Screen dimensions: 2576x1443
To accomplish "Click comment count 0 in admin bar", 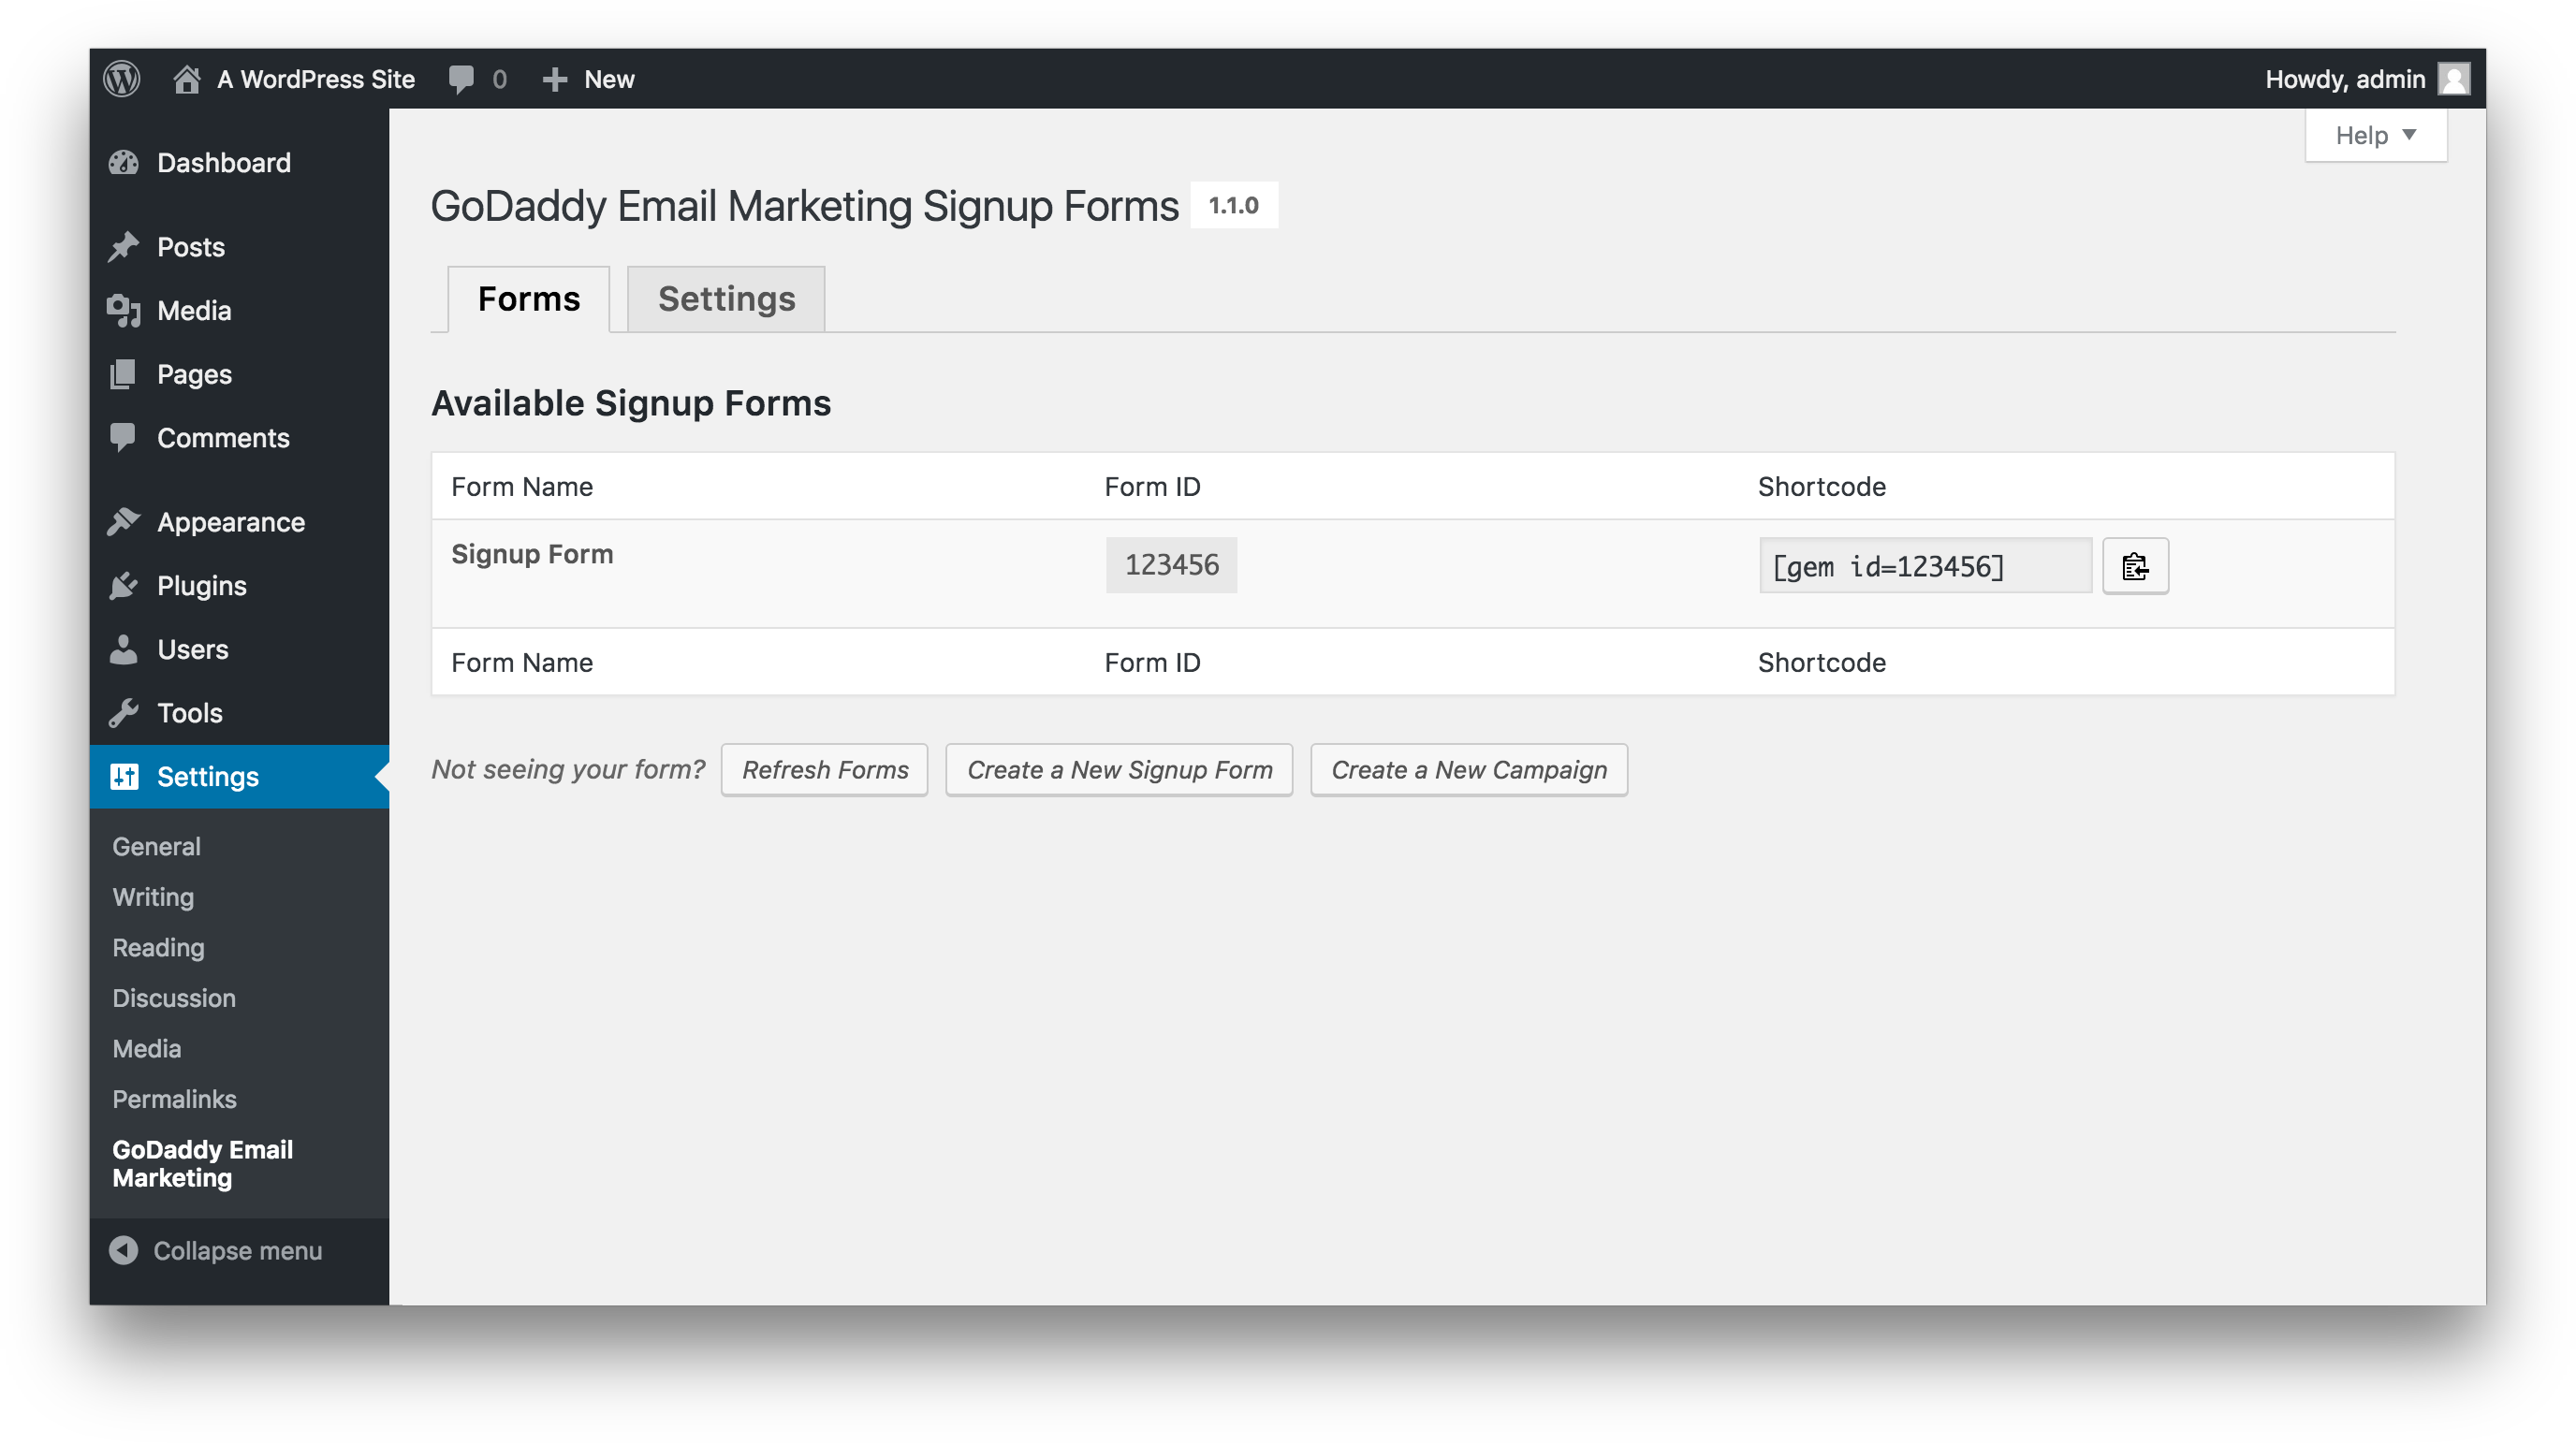I will click(x=499, y=79).
